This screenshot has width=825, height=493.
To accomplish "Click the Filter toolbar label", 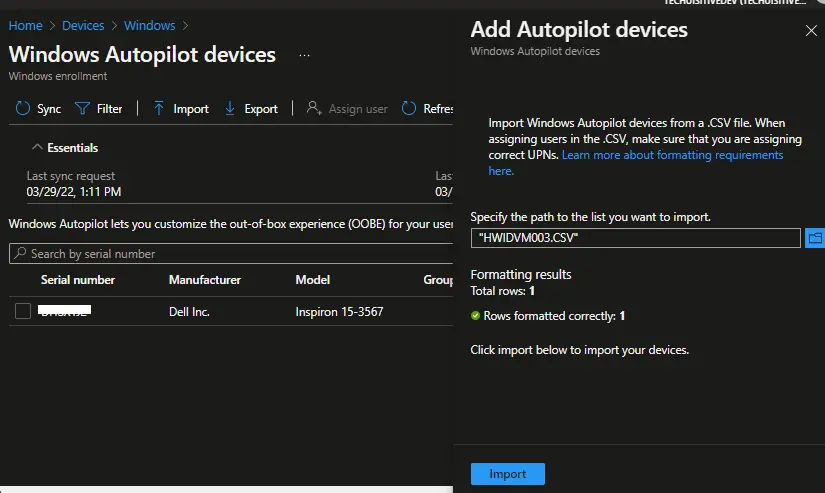I will pos(109,109).
